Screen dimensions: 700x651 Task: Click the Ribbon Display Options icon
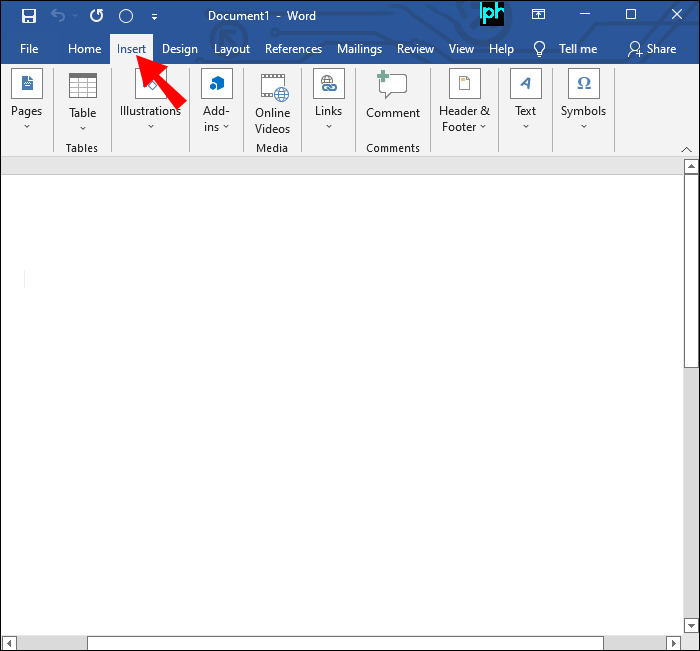(538, 15)
